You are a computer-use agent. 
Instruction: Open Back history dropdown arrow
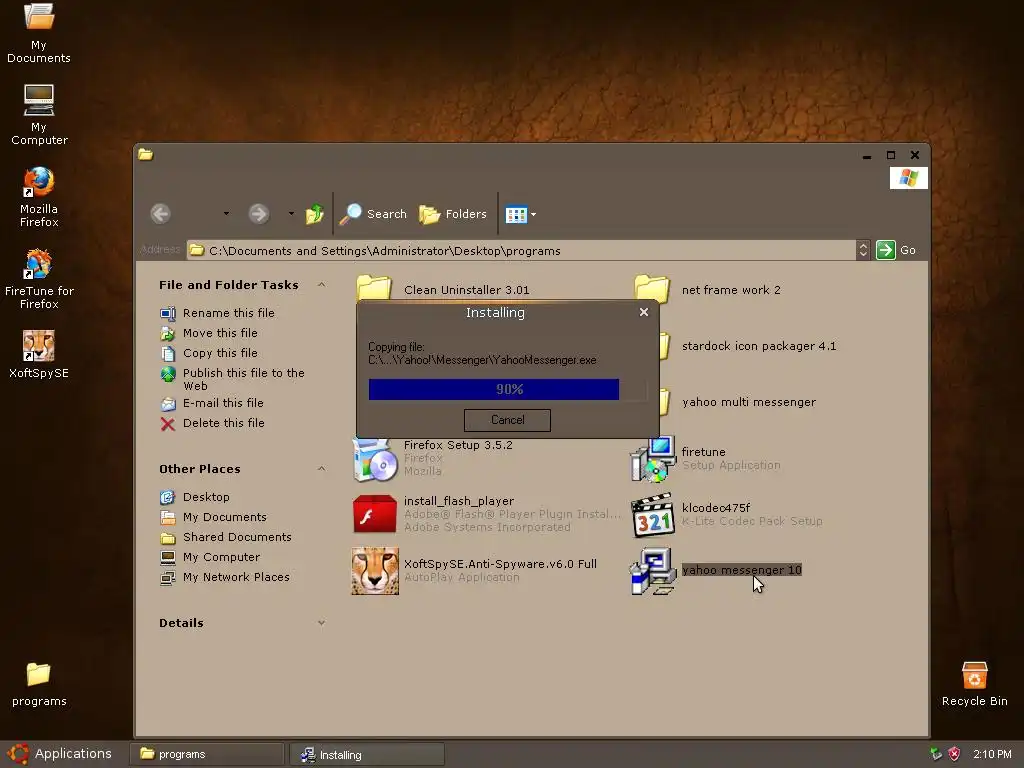[x=226, y=214]
